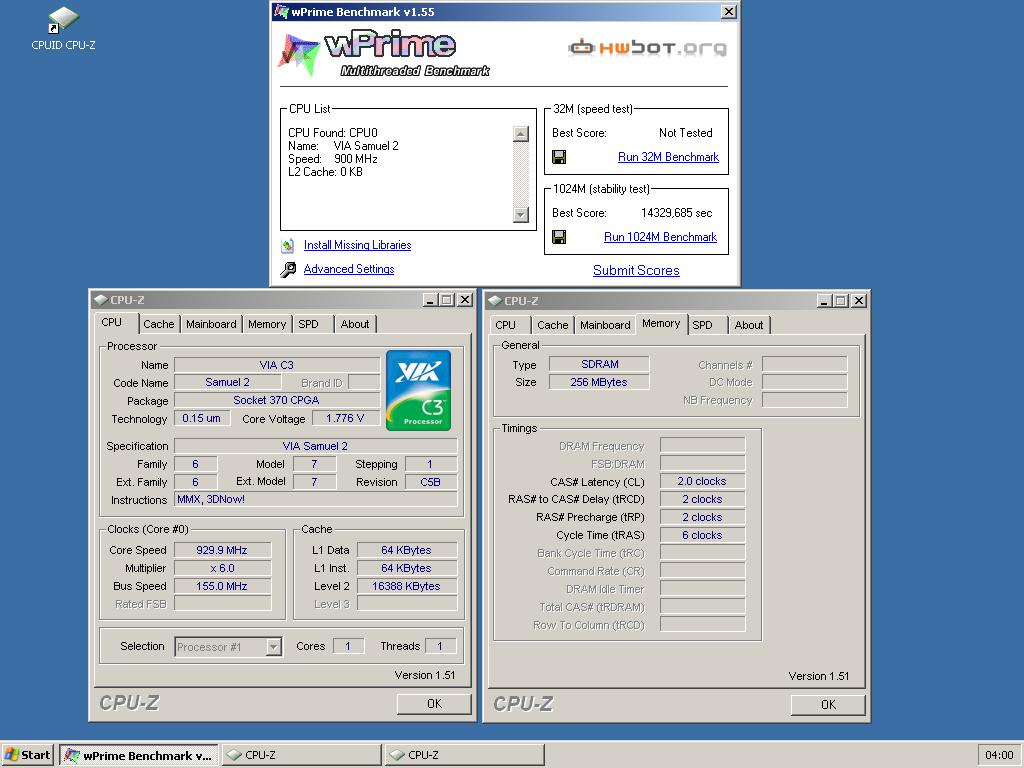Click the Bus Speed field 155.0 MHz
The height and width of the screenshot is (768, 1024).
pyautogui.click(x=222, y=586)
